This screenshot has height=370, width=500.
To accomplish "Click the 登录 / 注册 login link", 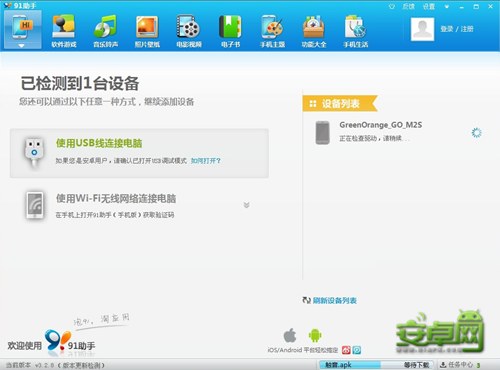I will click(457, 29).
